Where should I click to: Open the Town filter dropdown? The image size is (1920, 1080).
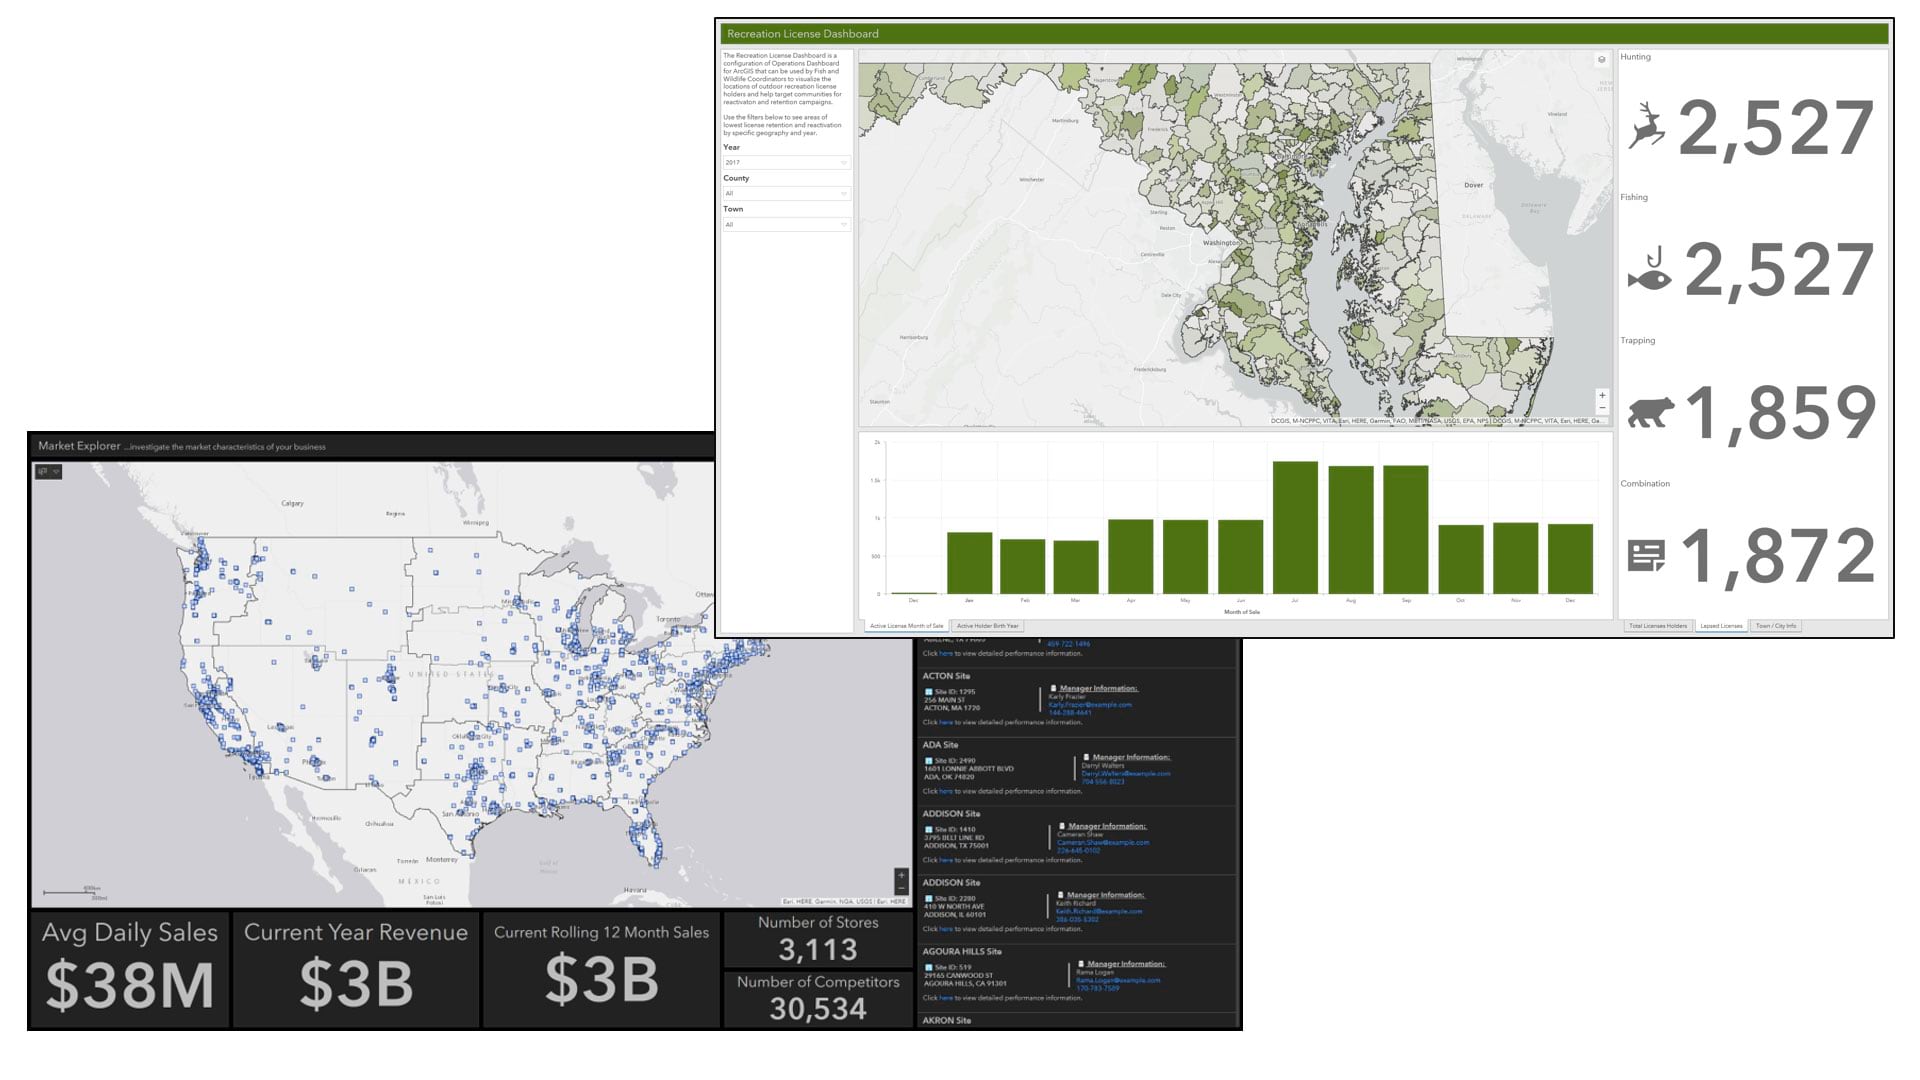pos(786,225)
